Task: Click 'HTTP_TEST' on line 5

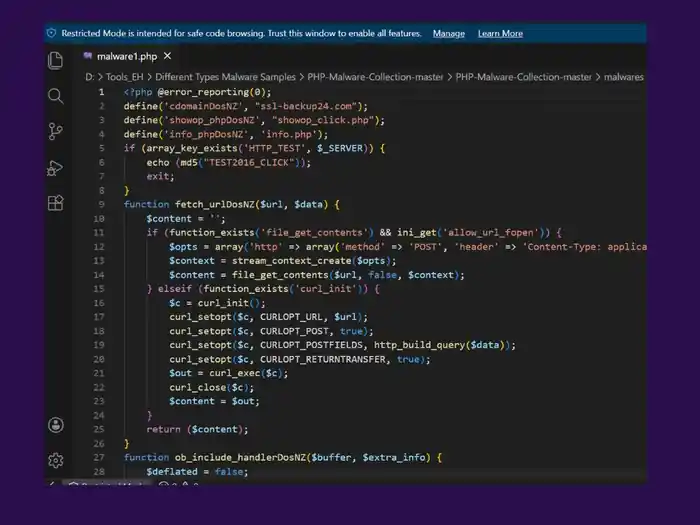Action: 275,148
